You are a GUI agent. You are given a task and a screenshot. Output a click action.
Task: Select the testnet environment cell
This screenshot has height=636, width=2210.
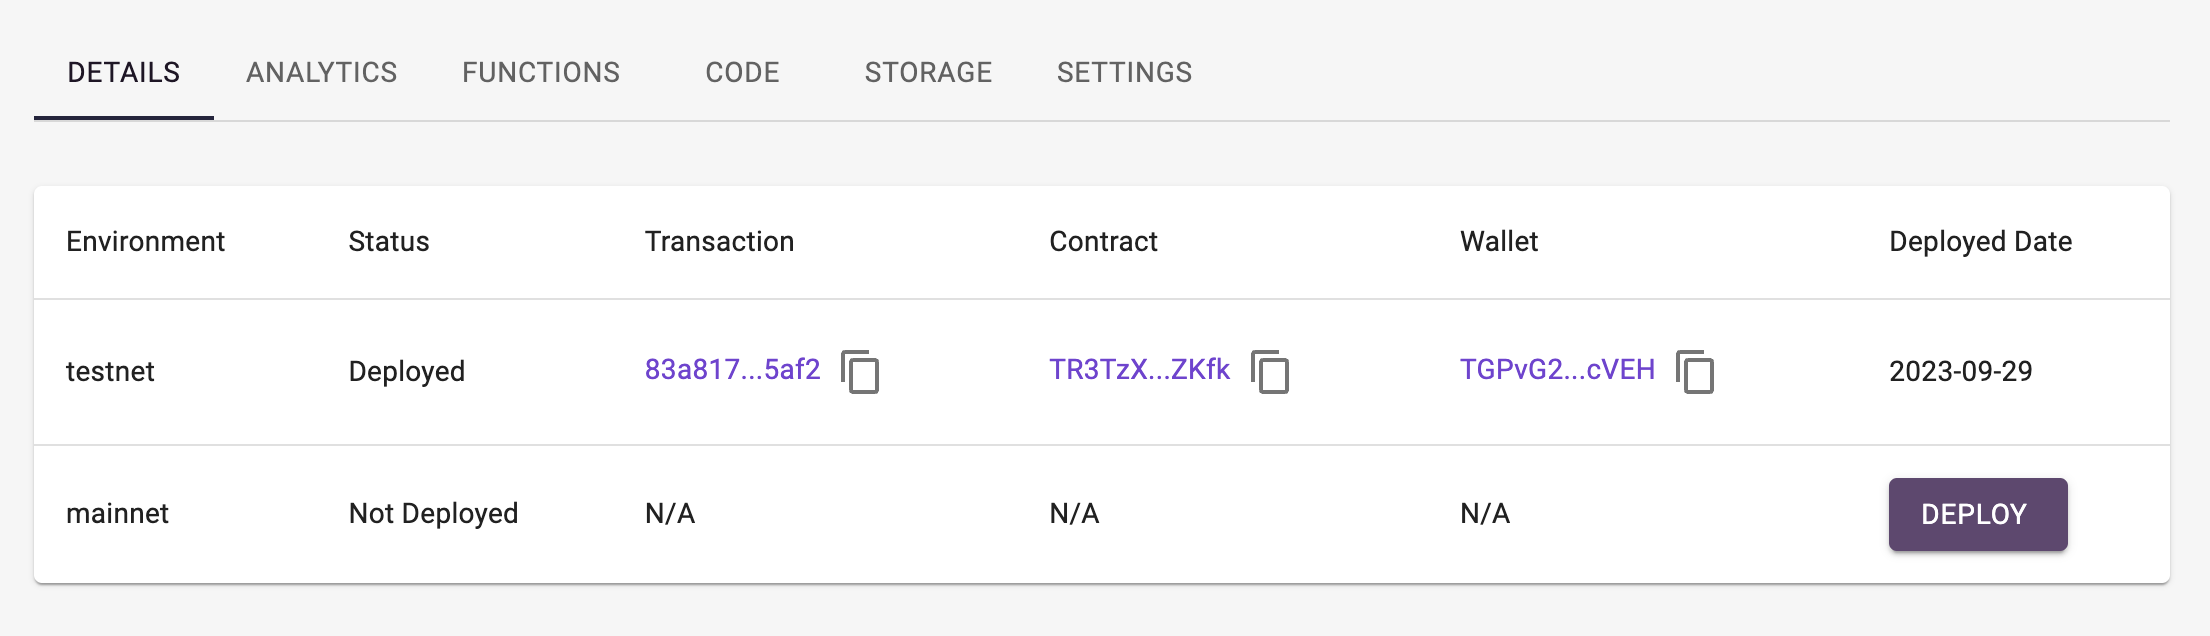110,372
